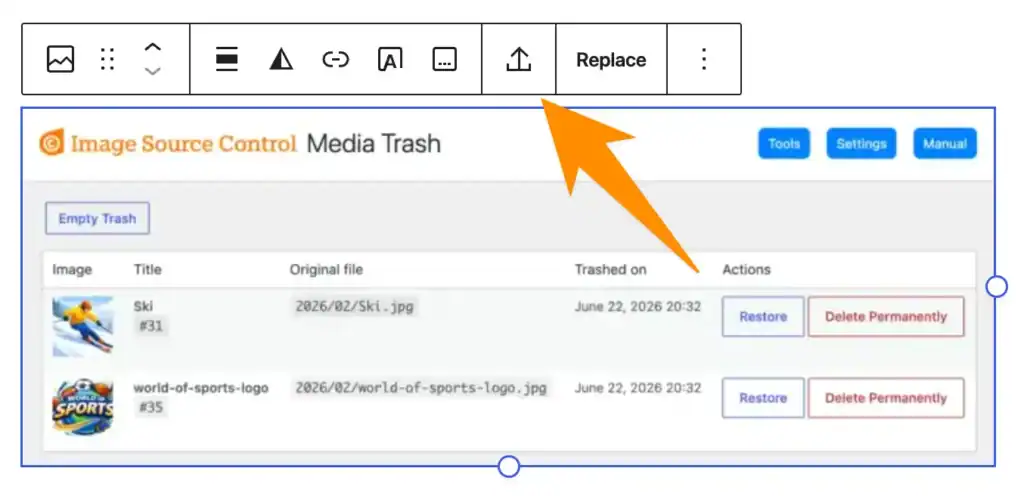Click the right-edge image resize handle

click(x=996, y=286)
